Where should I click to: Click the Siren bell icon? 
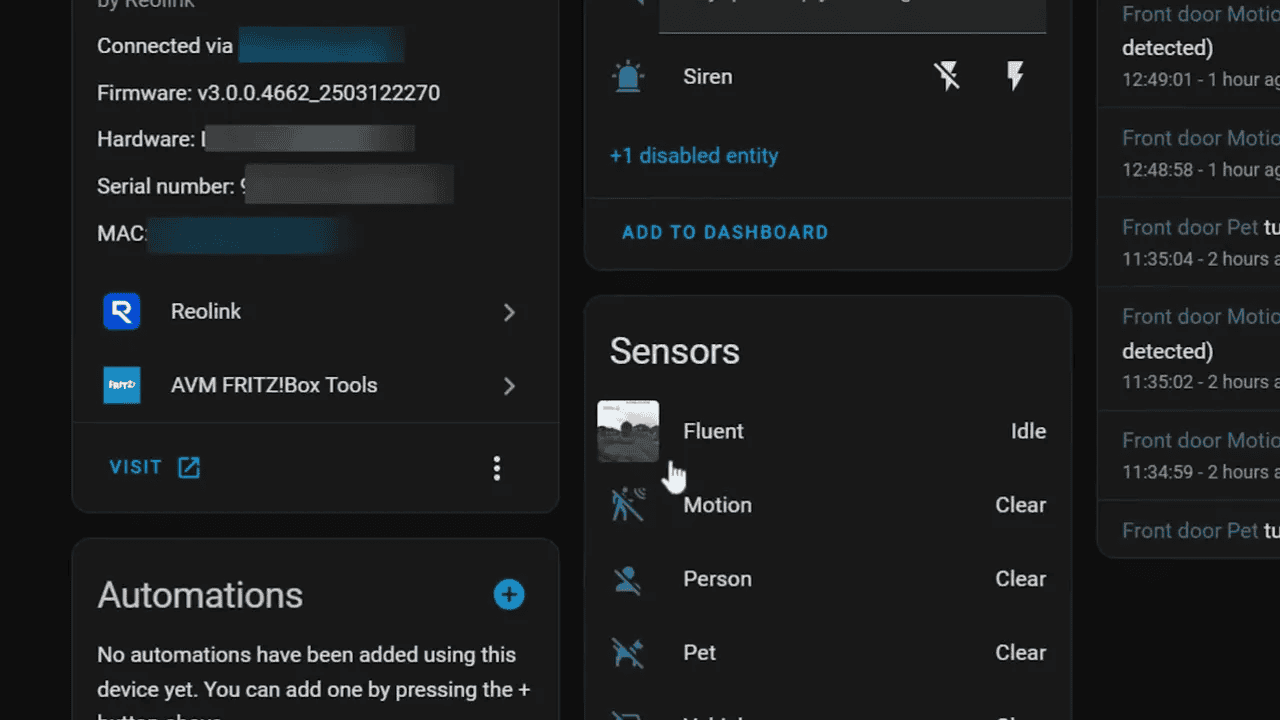628,76
